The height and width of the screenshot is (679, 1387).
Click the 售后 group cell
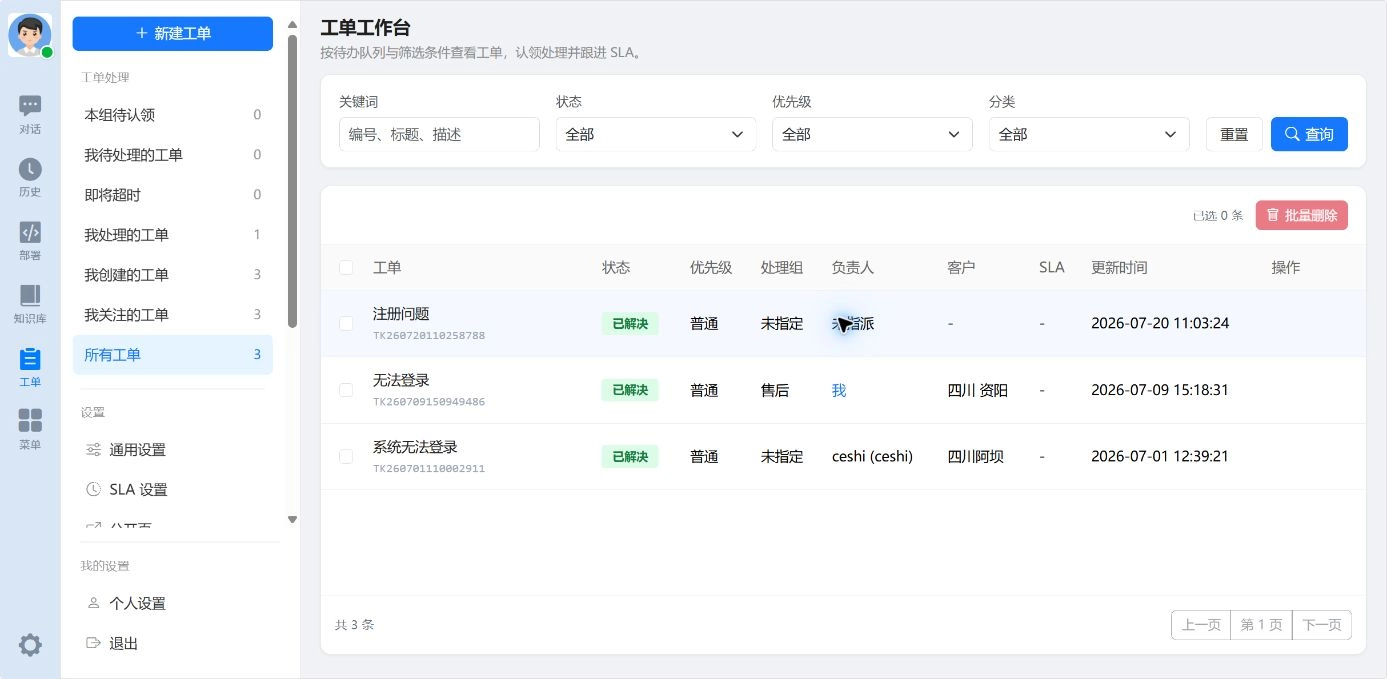[x=775, y=391]
